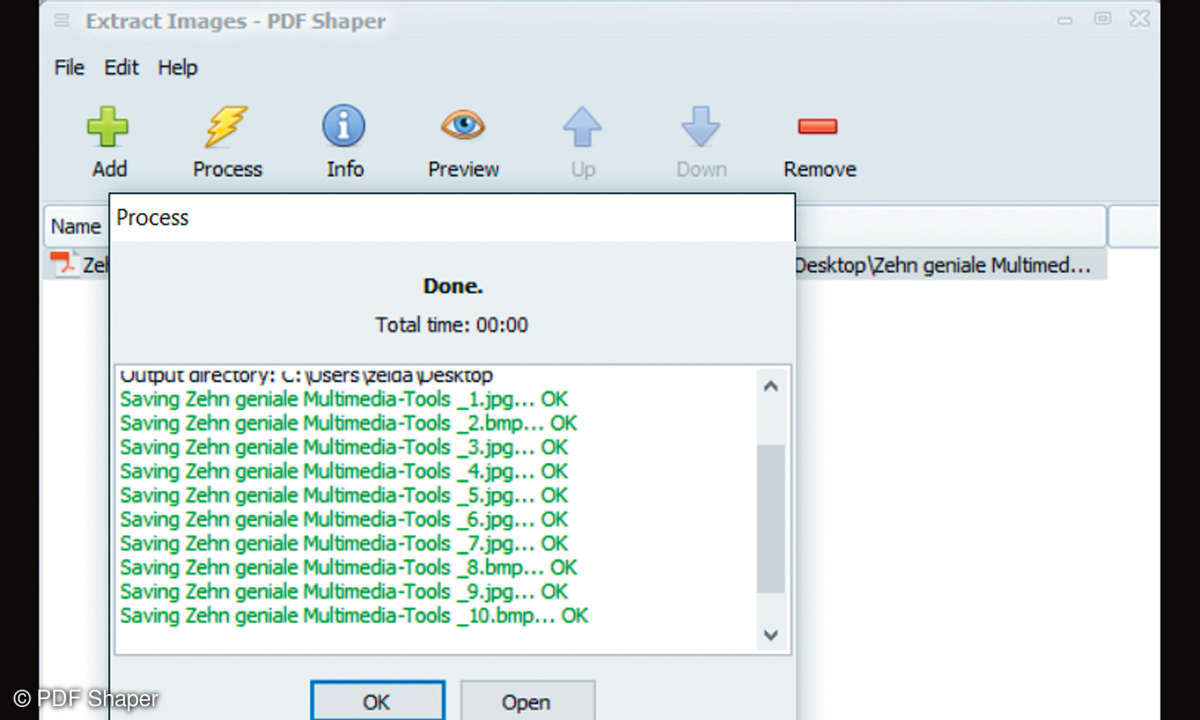
Task: Maximize the PDF Shaper window
Action: pos(1103,18)
